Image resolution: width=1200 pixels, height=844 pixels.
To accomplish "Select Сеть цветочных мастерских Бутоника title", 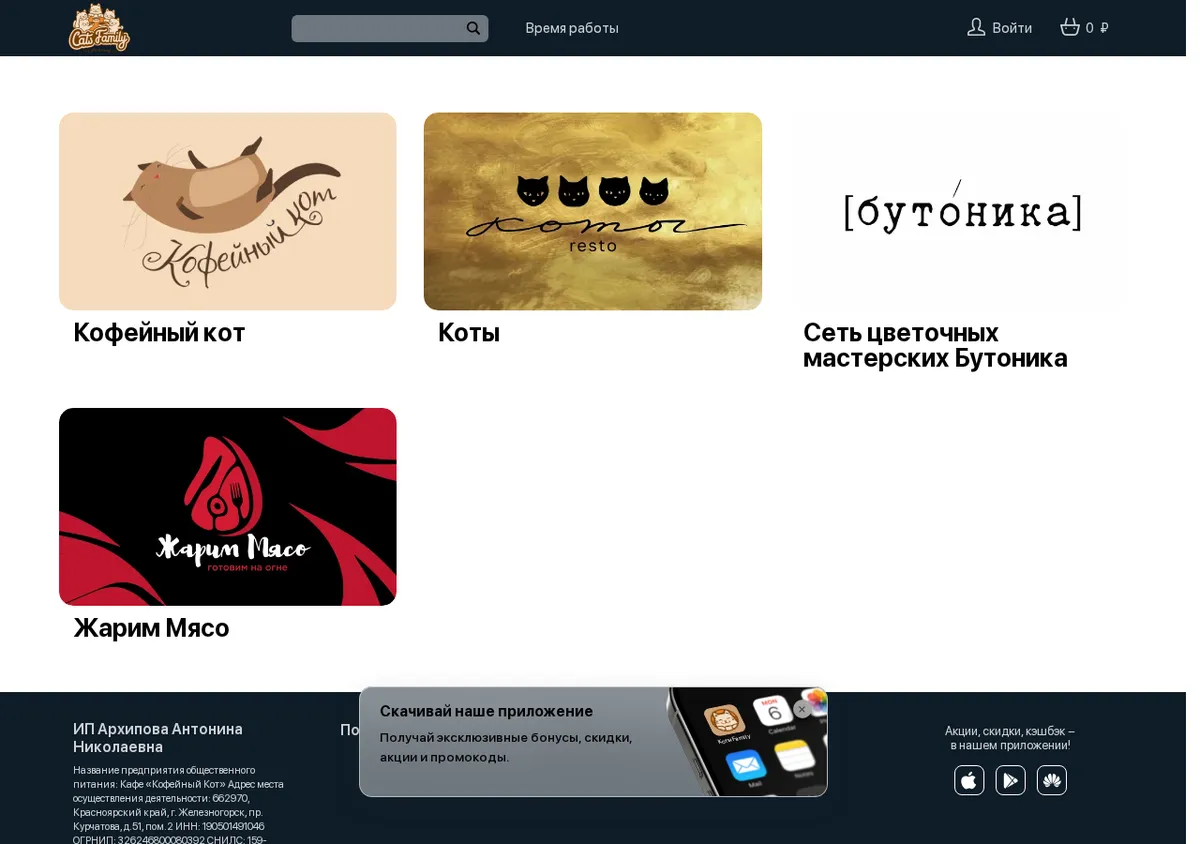I will tap(935, 345).
